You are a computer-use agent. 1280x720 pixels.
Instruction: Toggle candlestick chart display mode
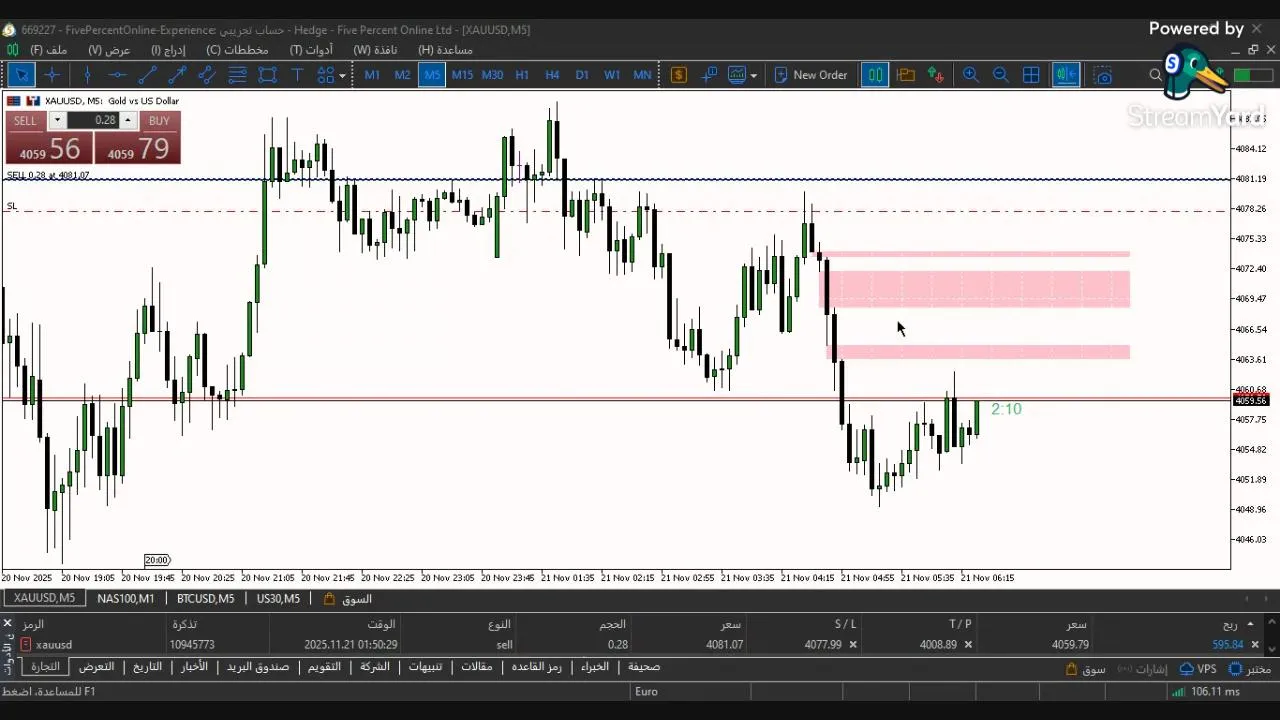click(x=875, y=75)
